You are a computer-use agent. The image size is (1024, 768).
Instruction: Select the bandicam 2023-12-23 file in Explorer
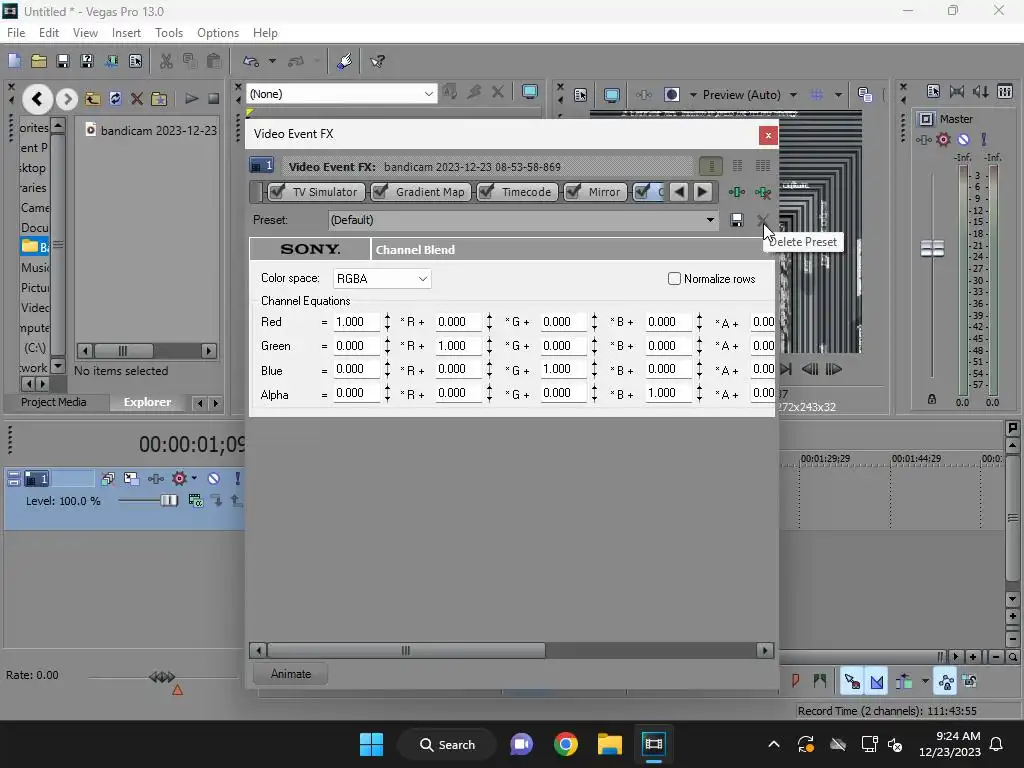[152, 131]
